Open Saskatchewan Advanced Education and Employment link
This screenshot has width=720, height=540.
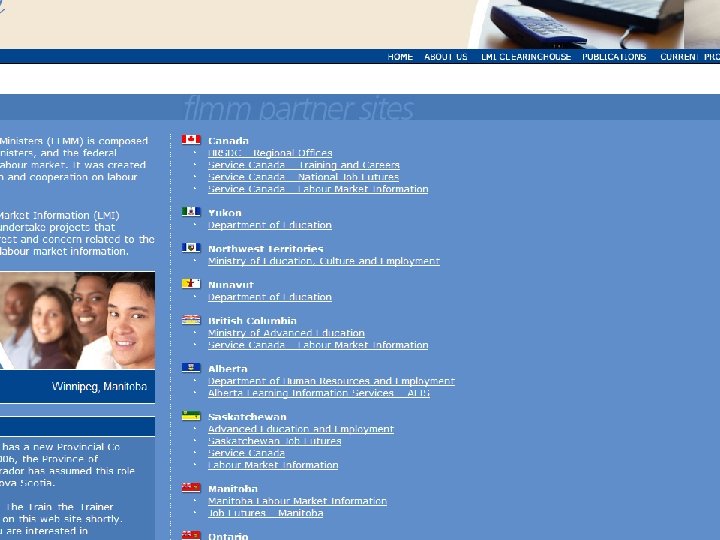coord(301,429)
